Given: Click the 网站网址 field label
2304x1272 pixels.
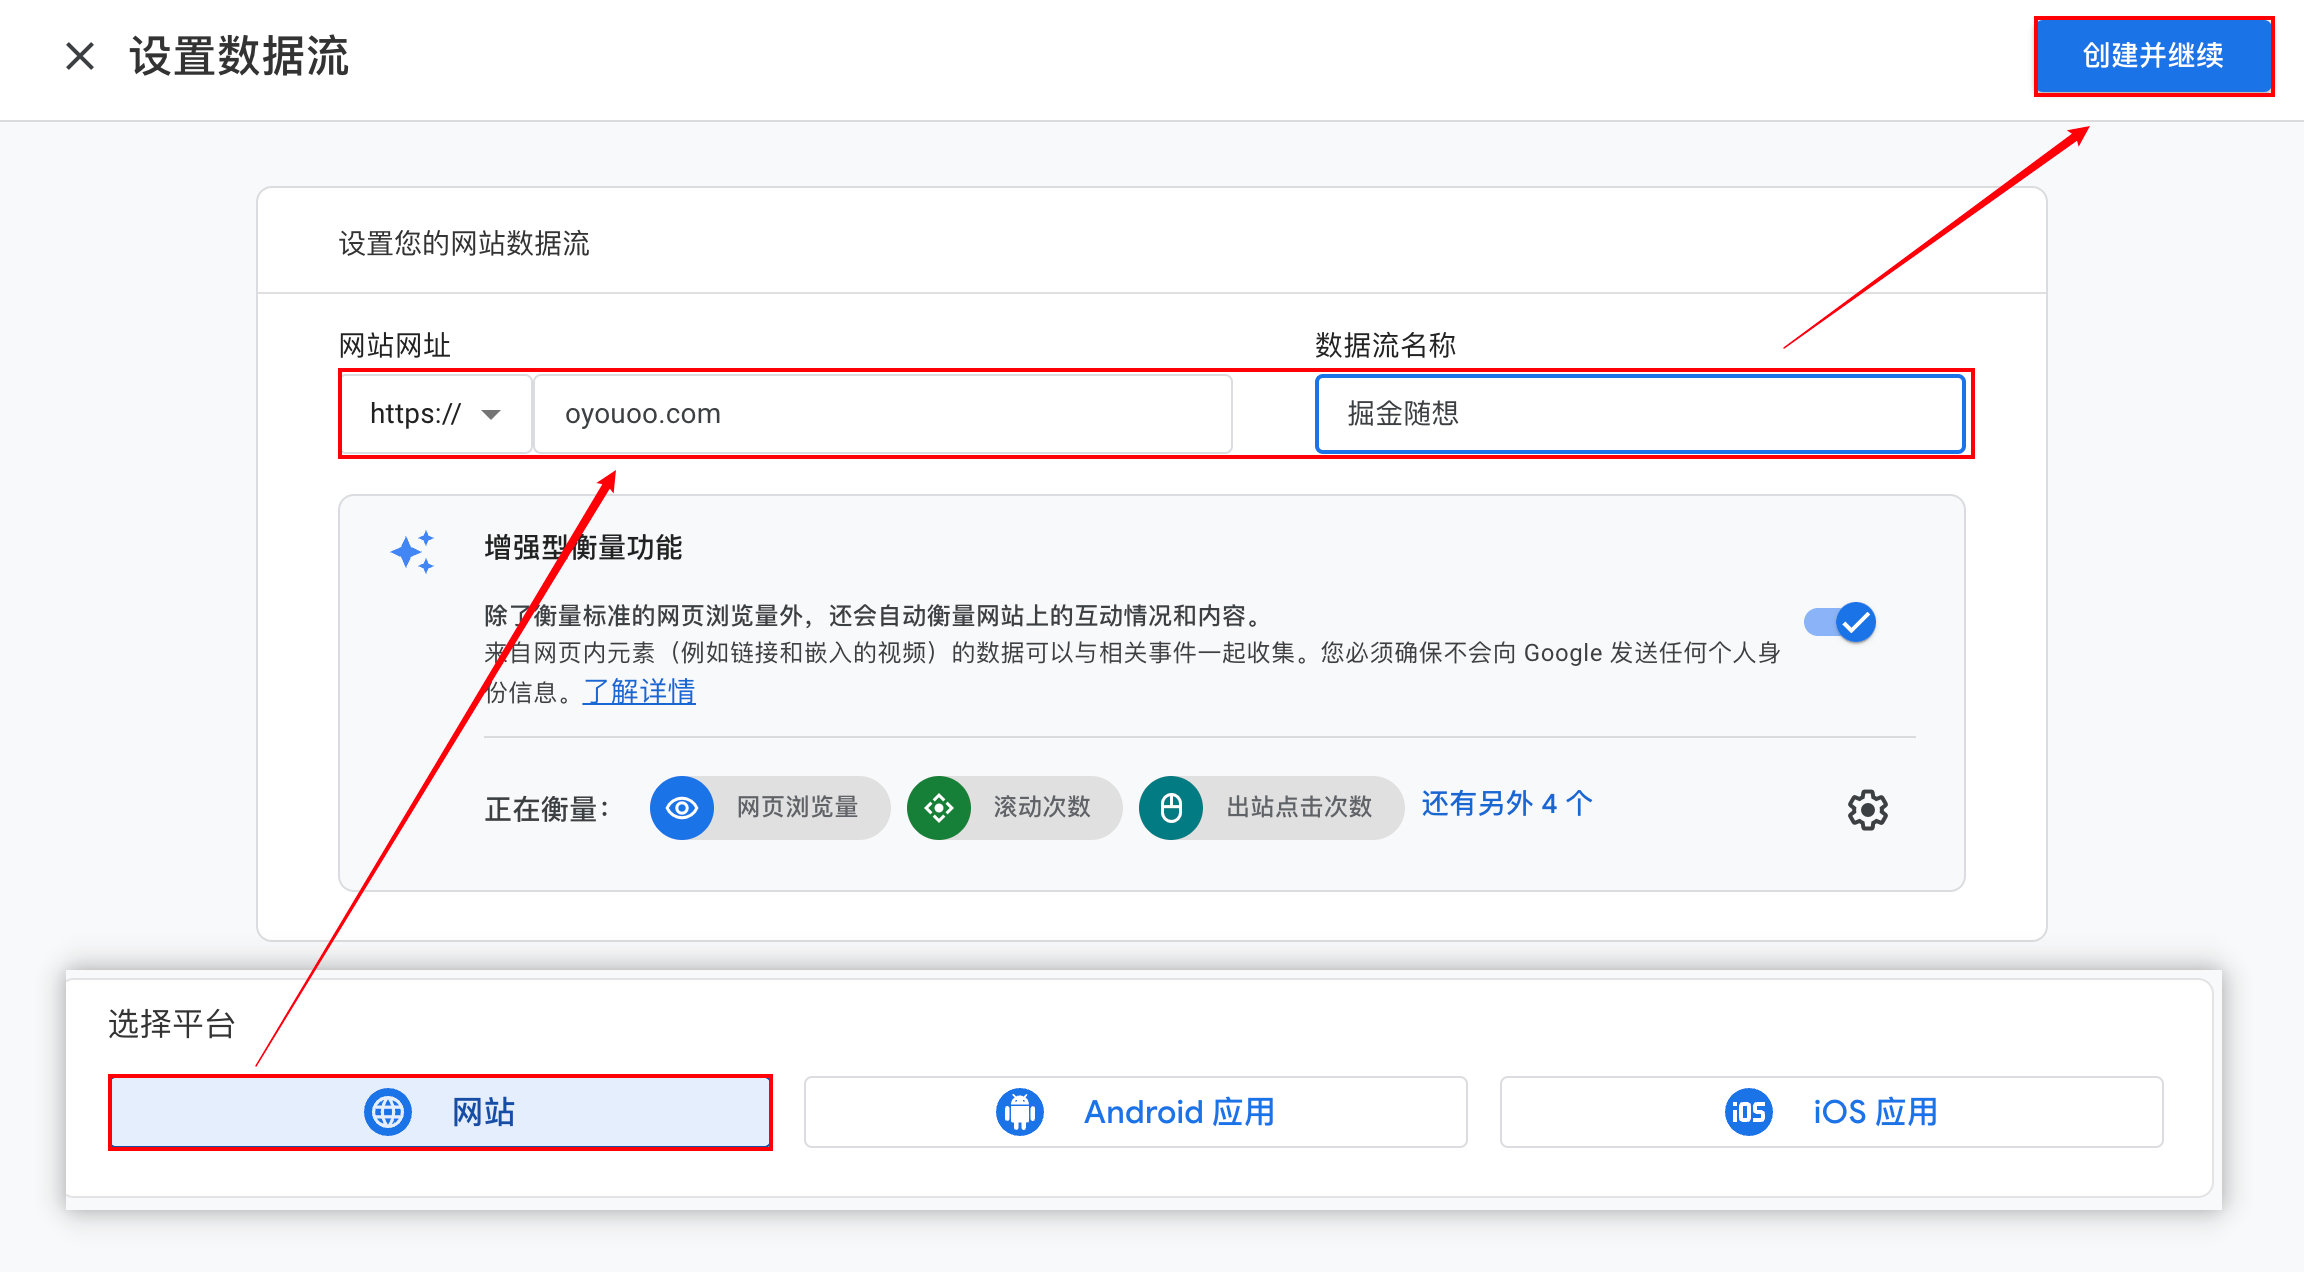Looking at the screenshot, I should click(395, 345).
